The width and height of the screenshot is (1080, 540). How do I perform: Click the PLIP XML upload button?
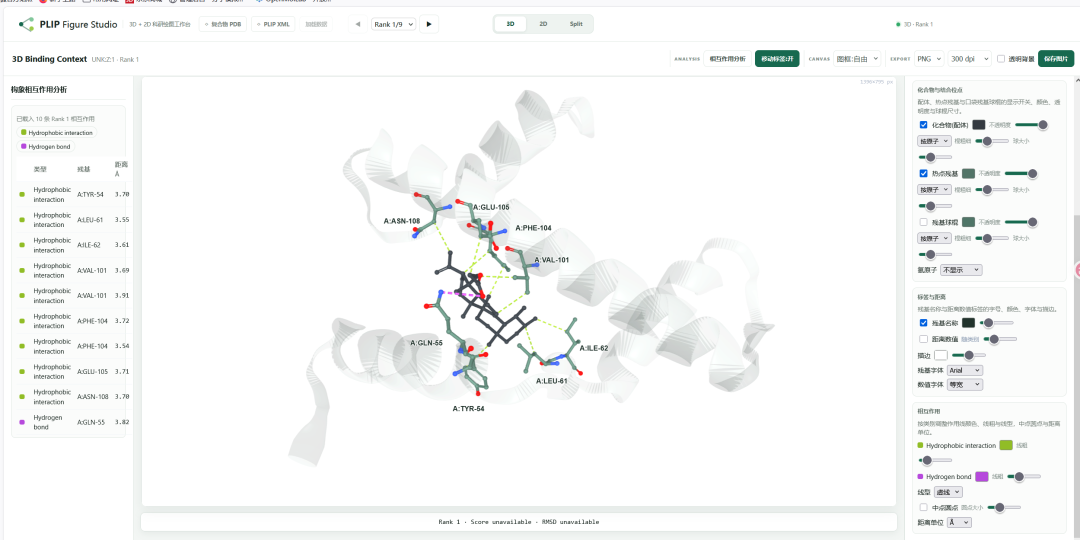(273, 24)
